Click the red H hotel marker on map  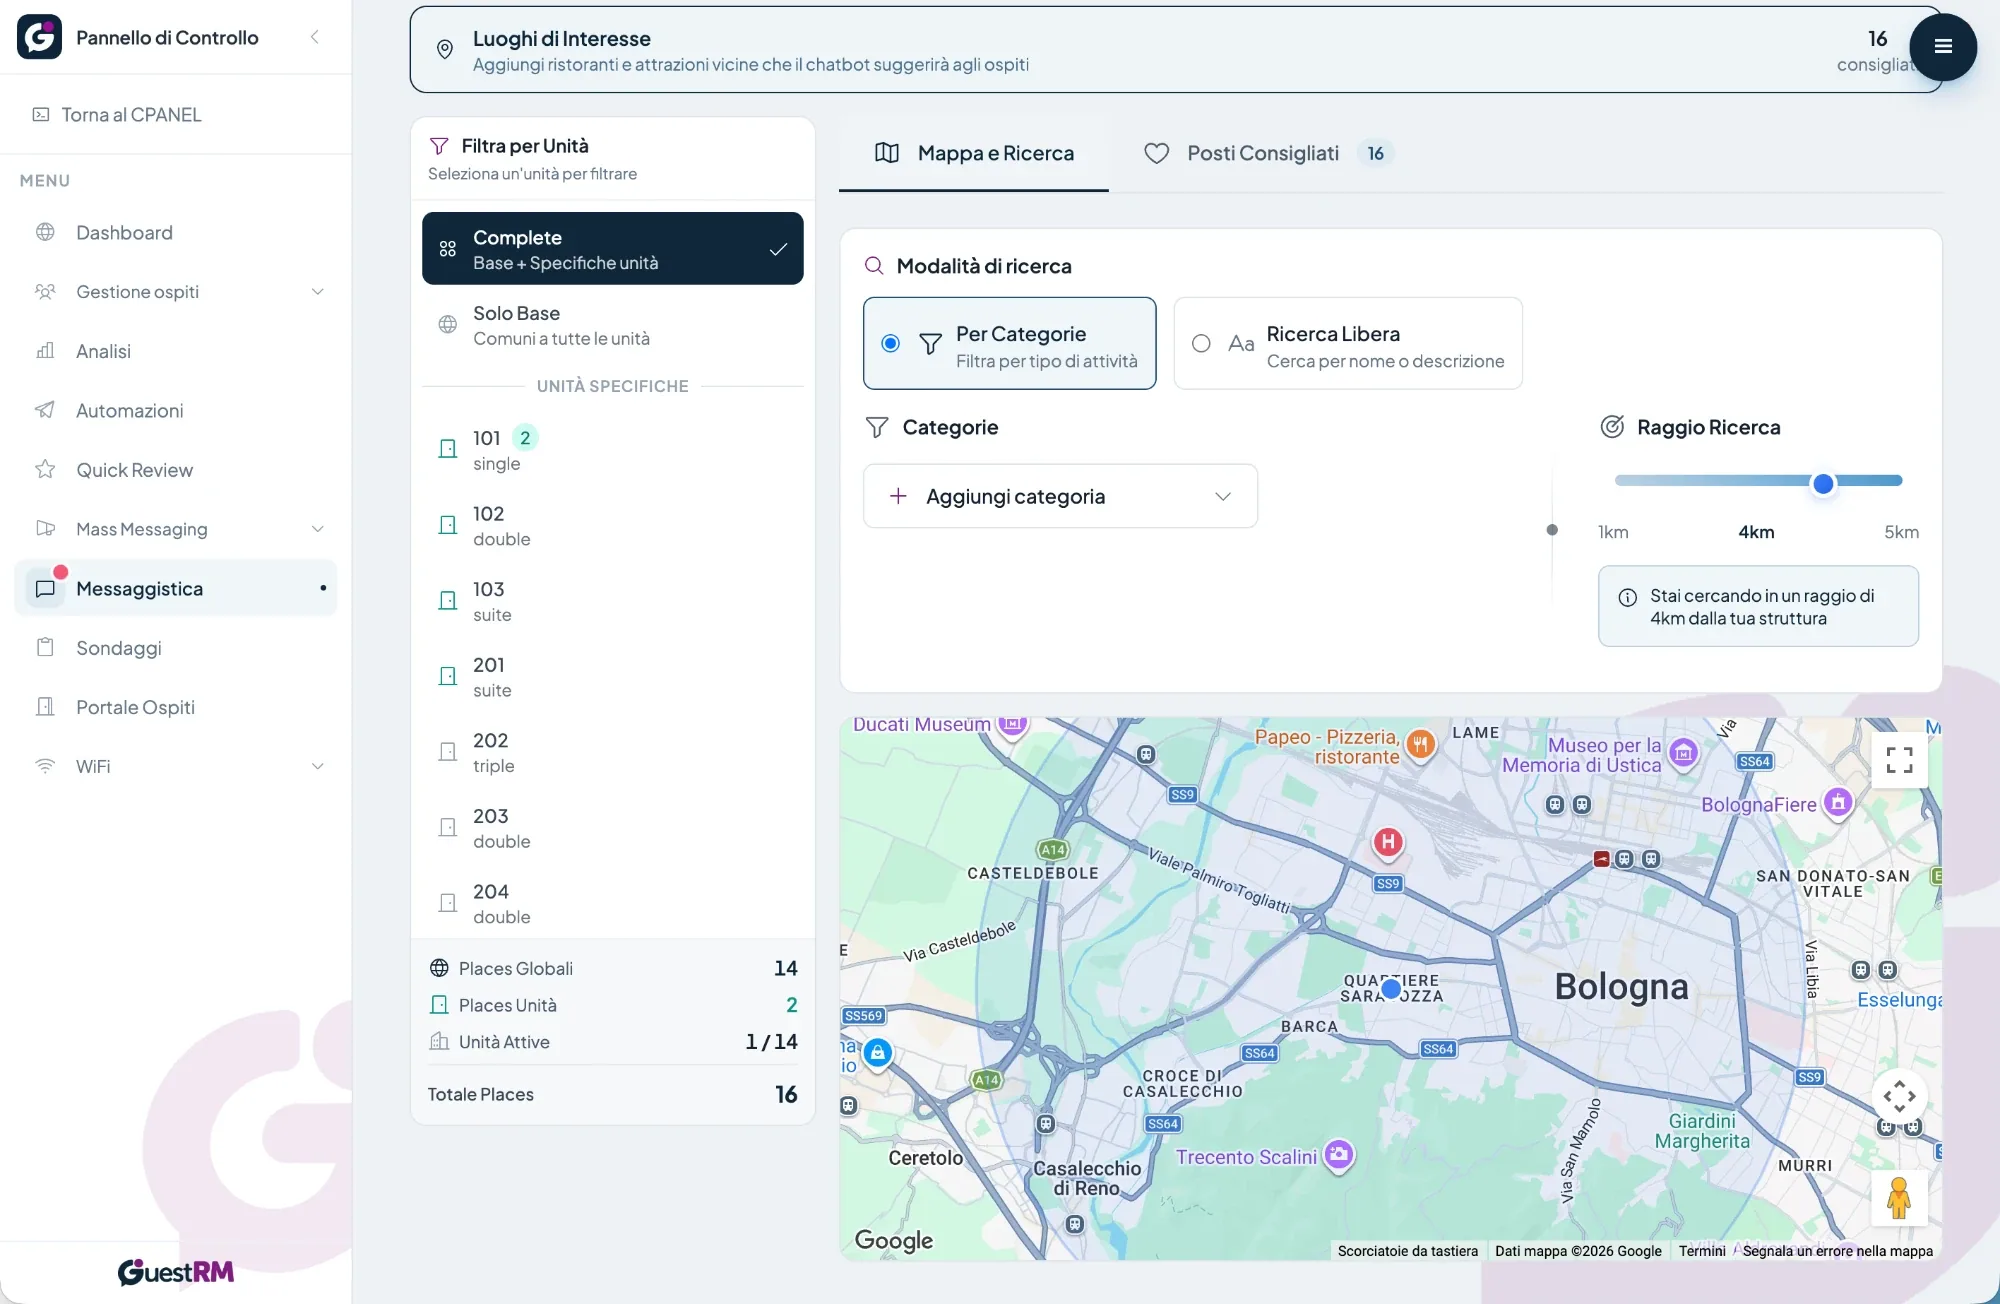tap(1387, 843)
